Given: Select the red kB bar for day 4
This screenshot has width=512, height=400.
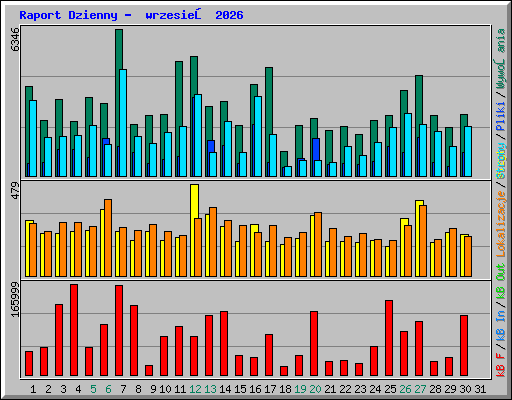Looking at the screenshot, I should (x=74, y=330).
